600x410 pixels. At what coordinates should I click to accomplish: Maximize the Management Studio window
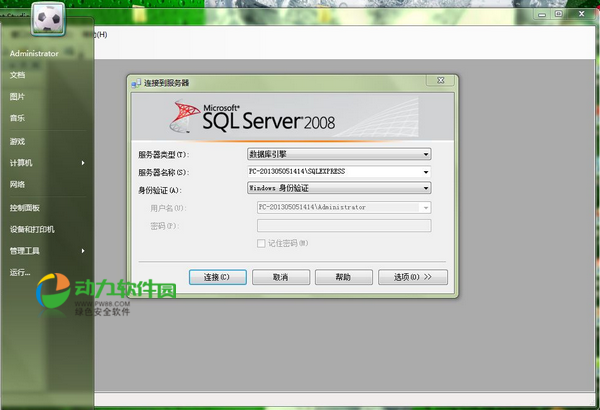559,14
